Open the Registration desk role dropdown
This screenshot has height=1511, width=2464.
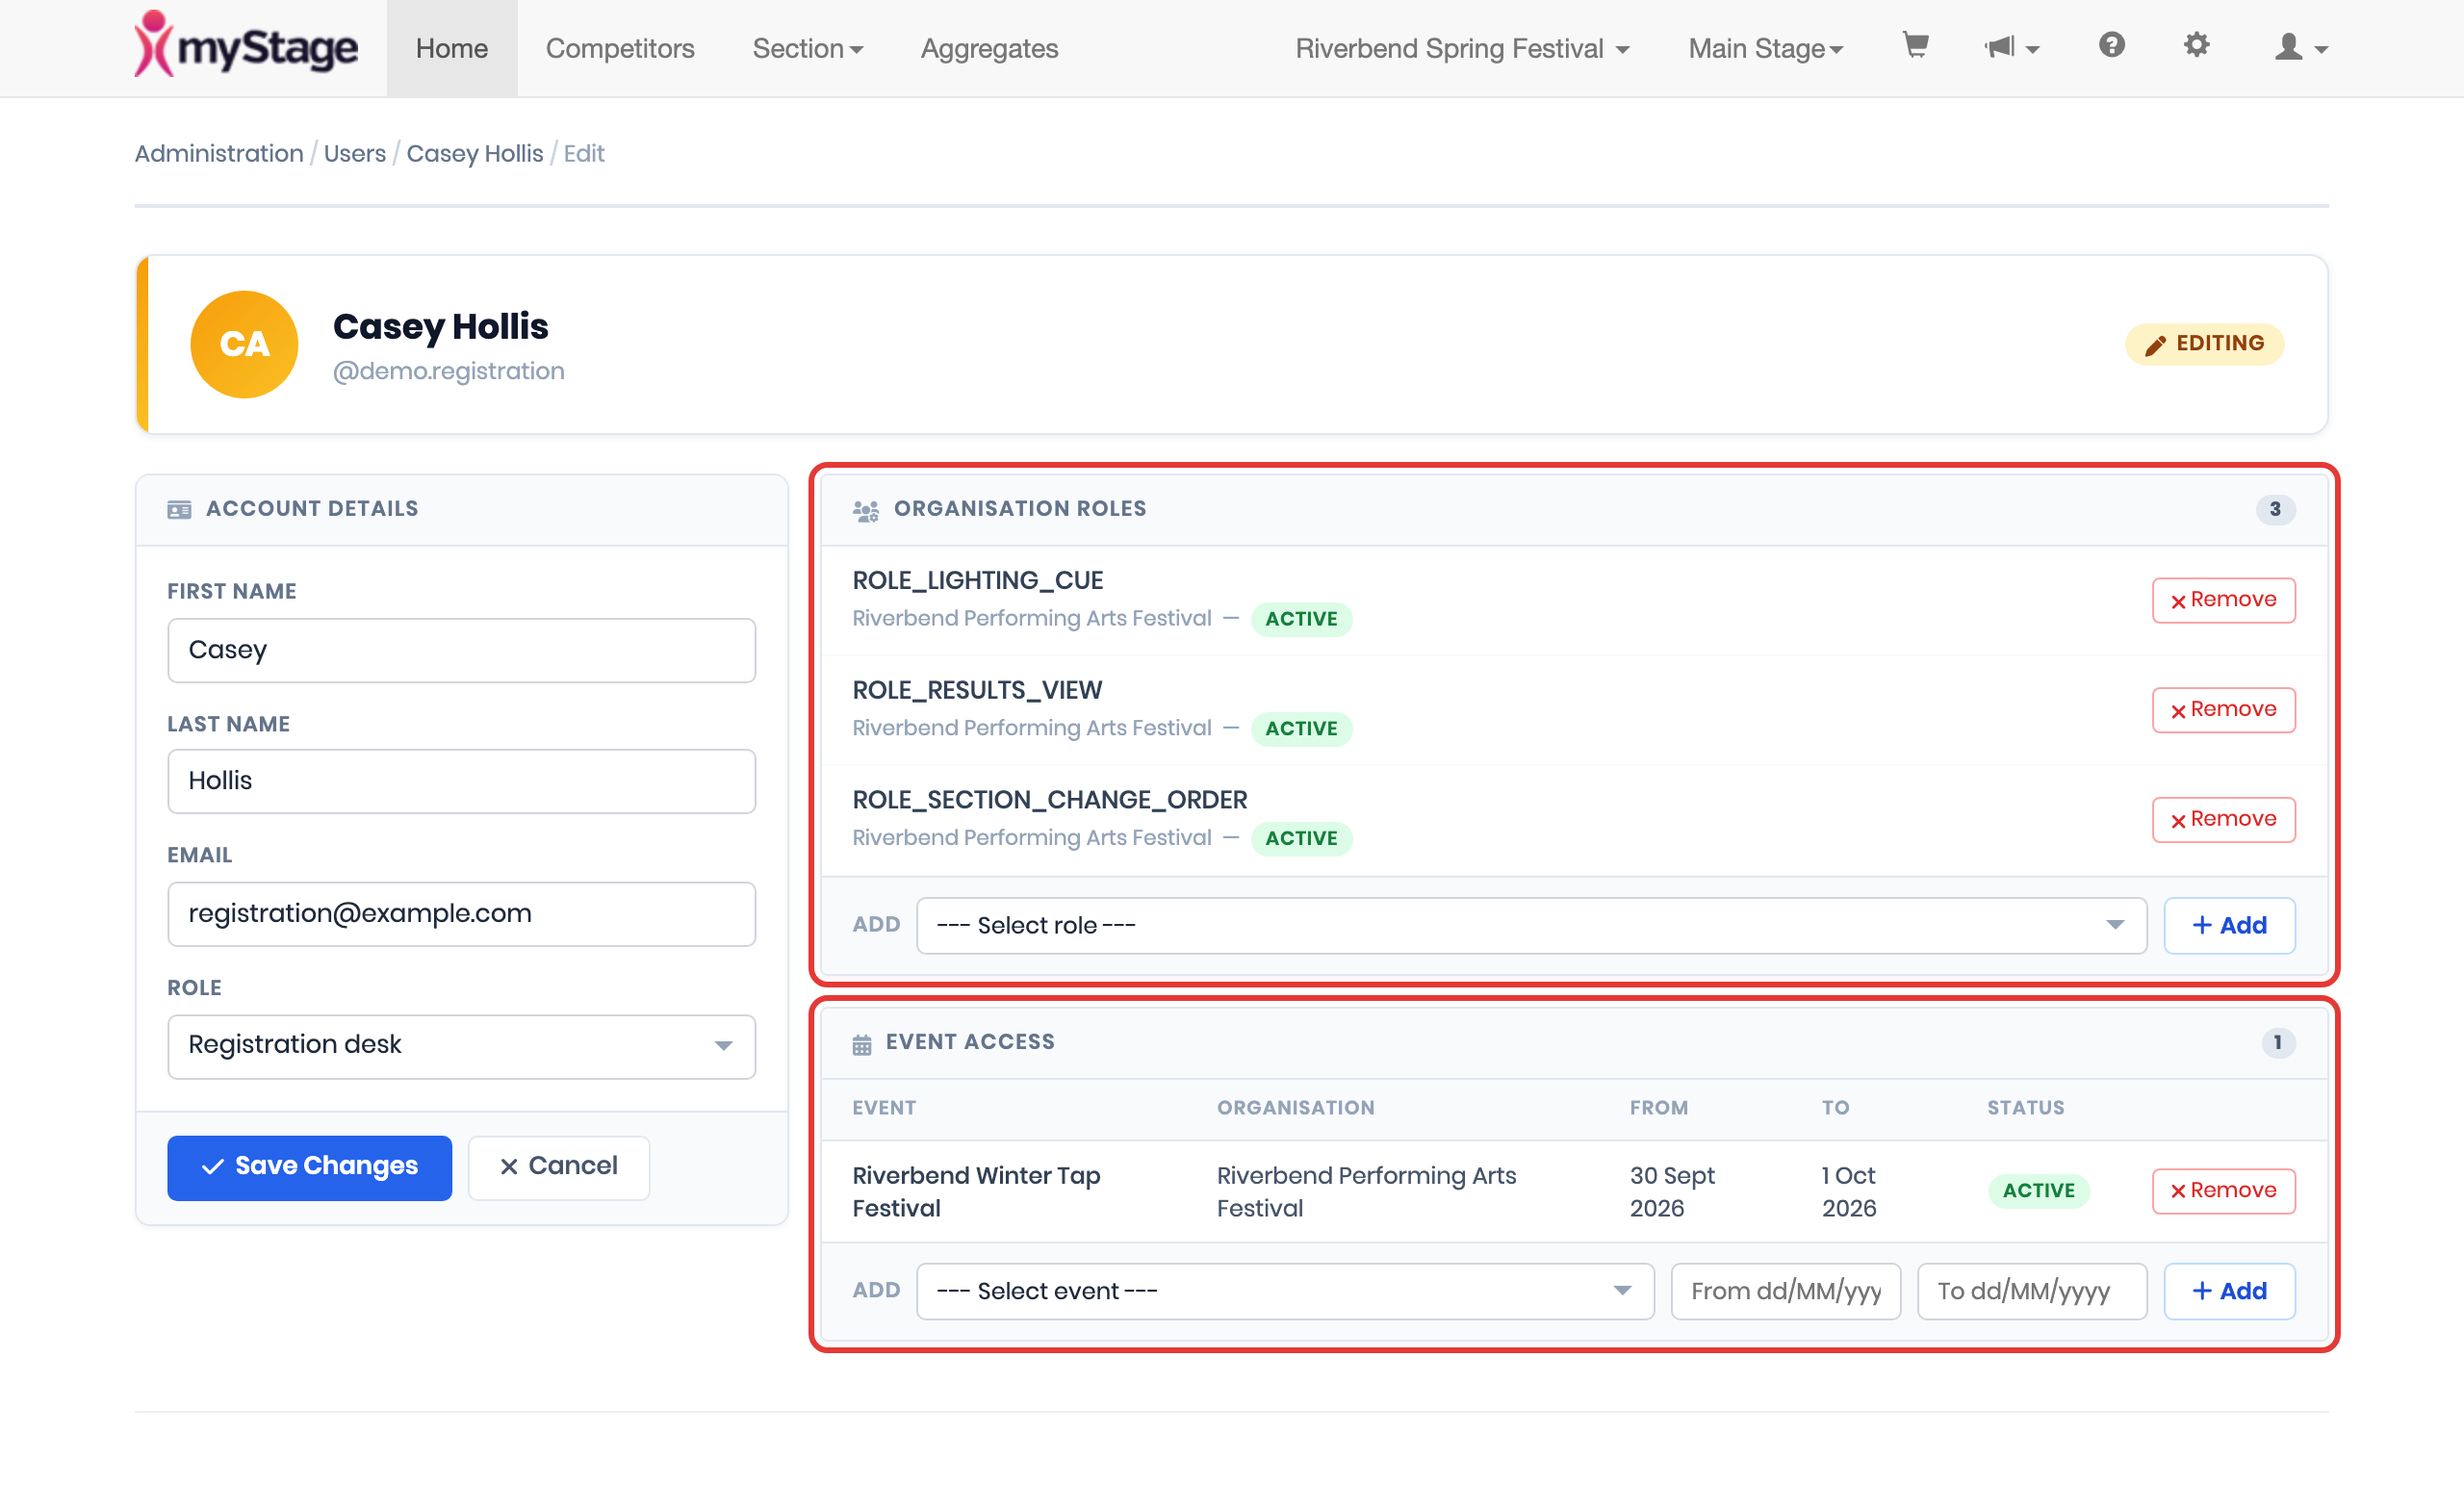461,1046
